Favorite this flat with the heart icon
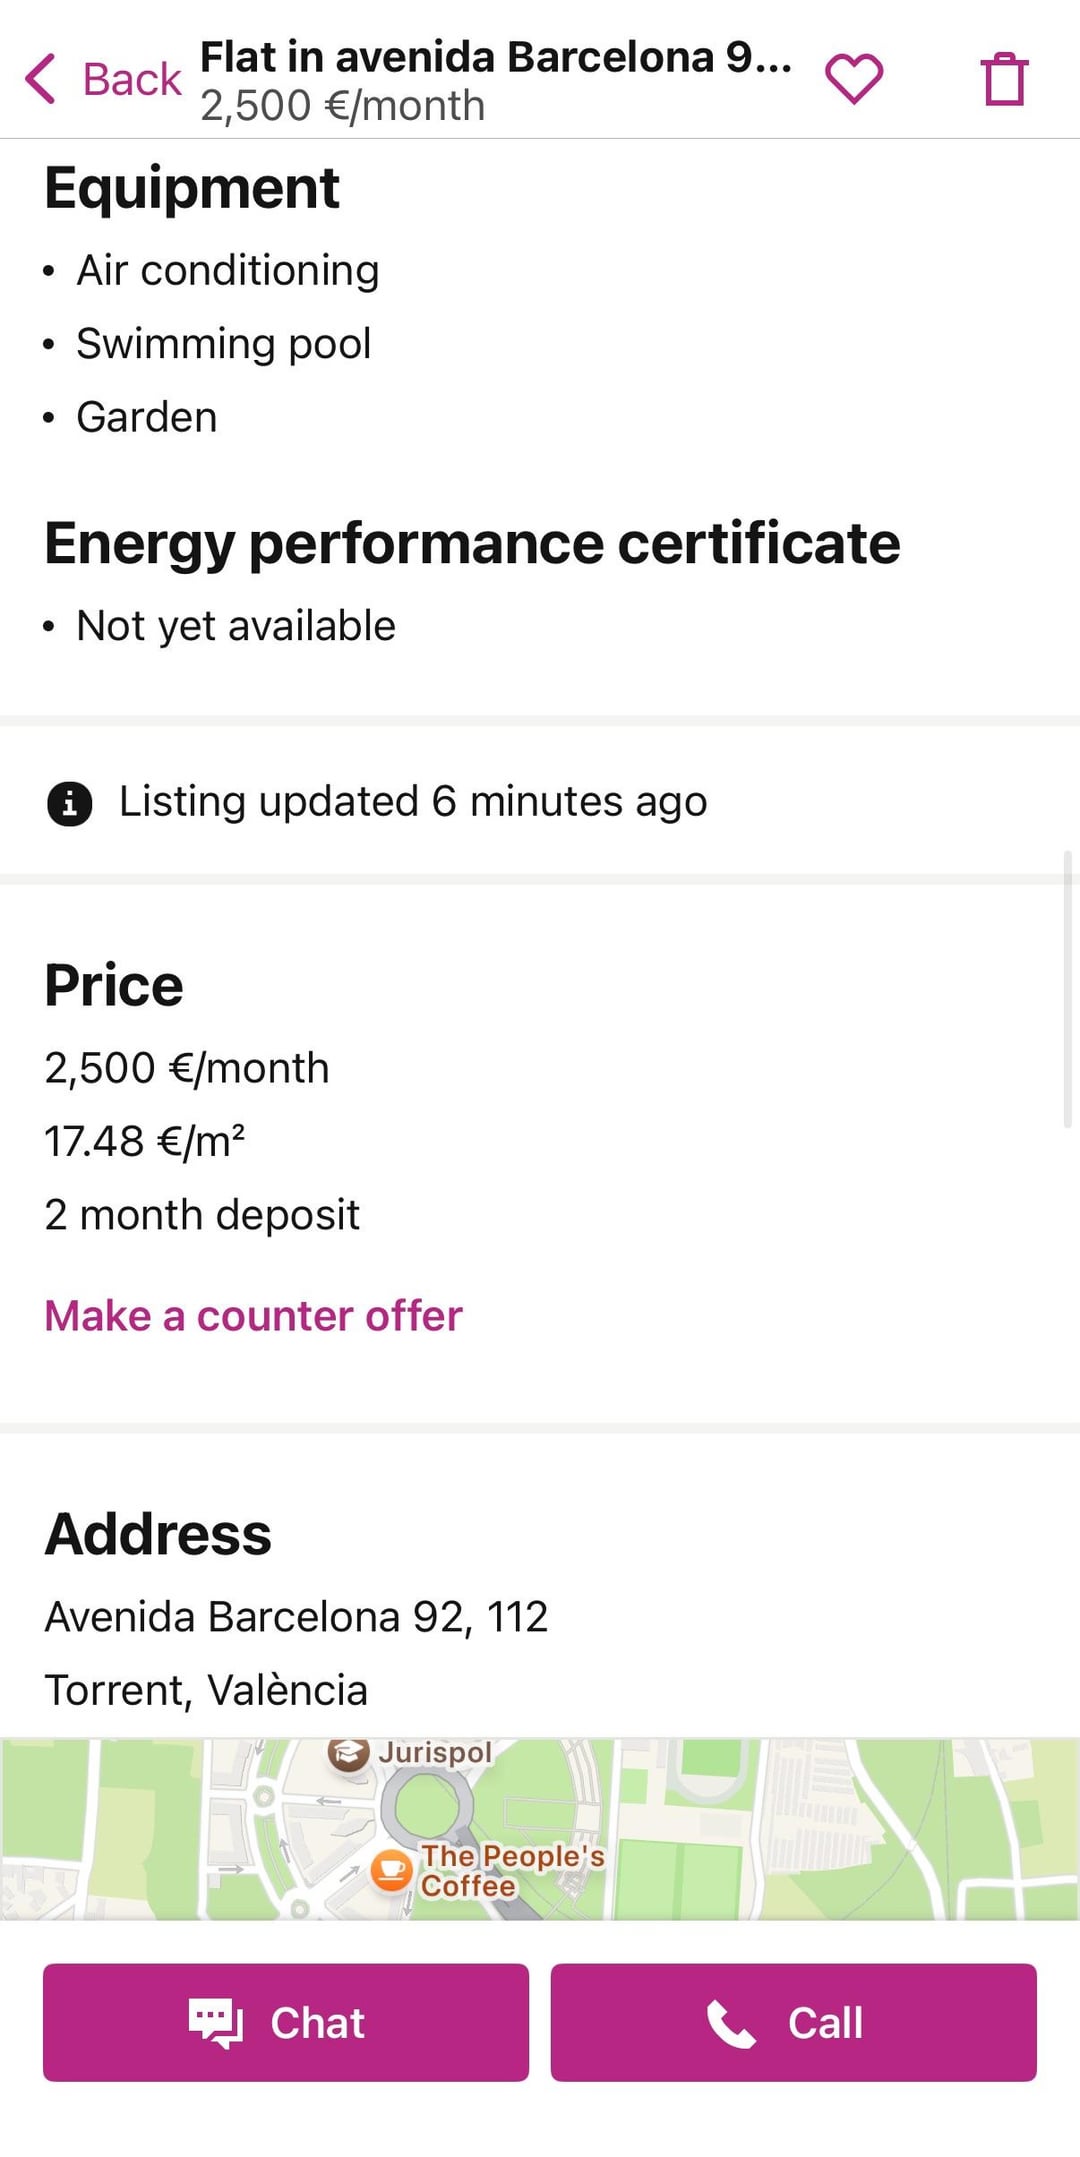 [x=853, y=78]
